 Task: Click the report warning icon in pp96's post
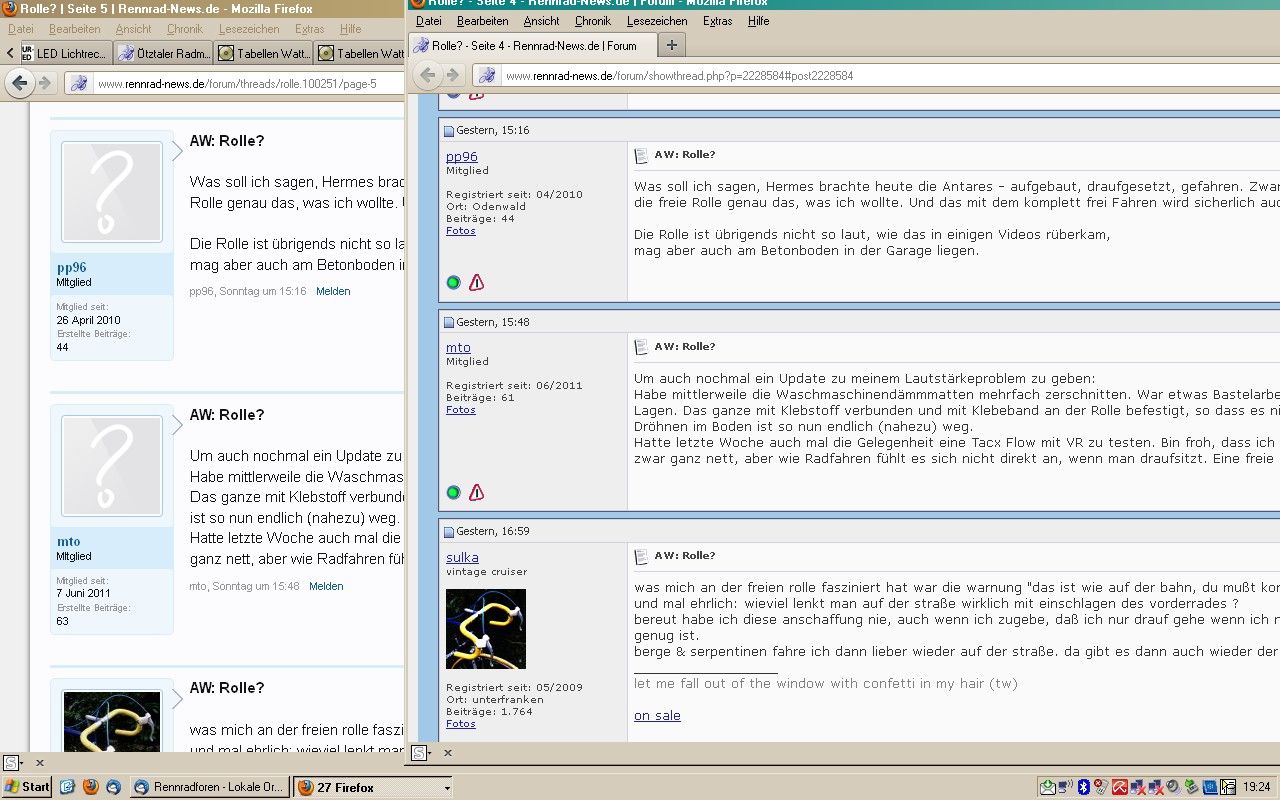point(476,283)
